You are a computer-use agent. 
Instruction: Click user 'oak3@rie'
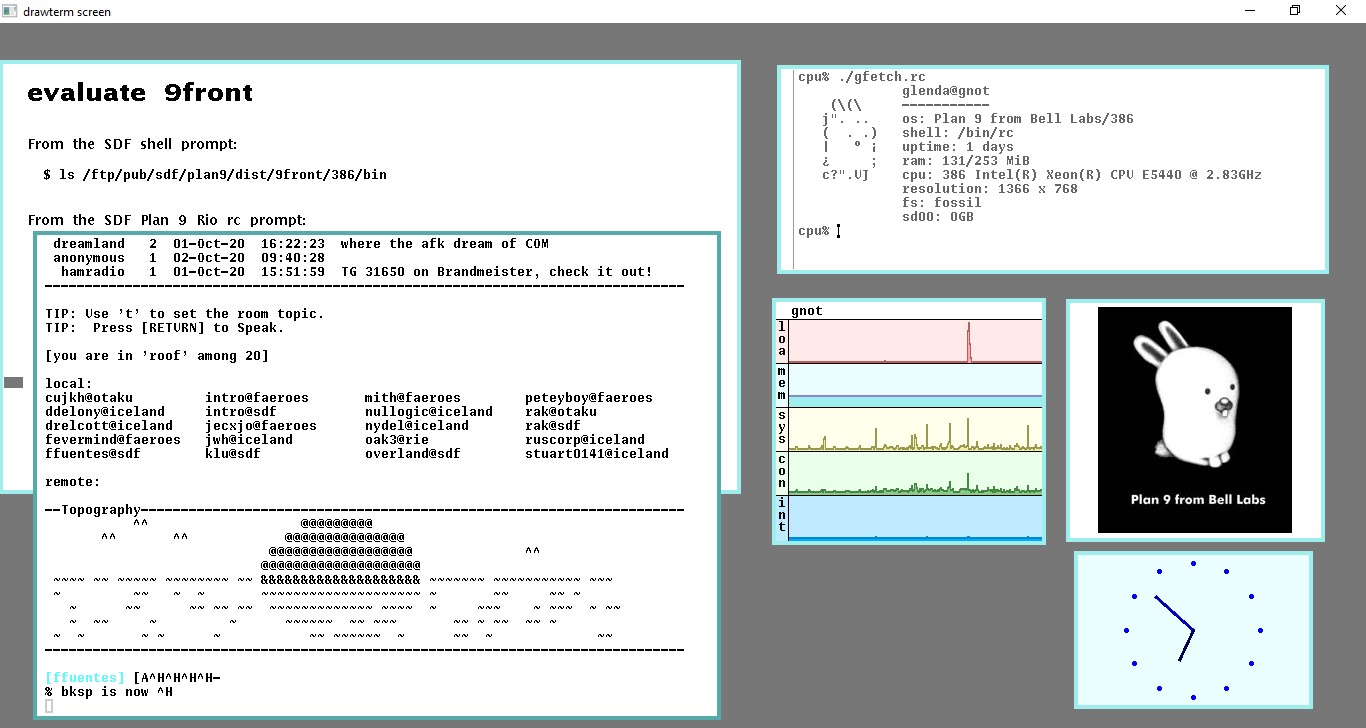[397, 440]
